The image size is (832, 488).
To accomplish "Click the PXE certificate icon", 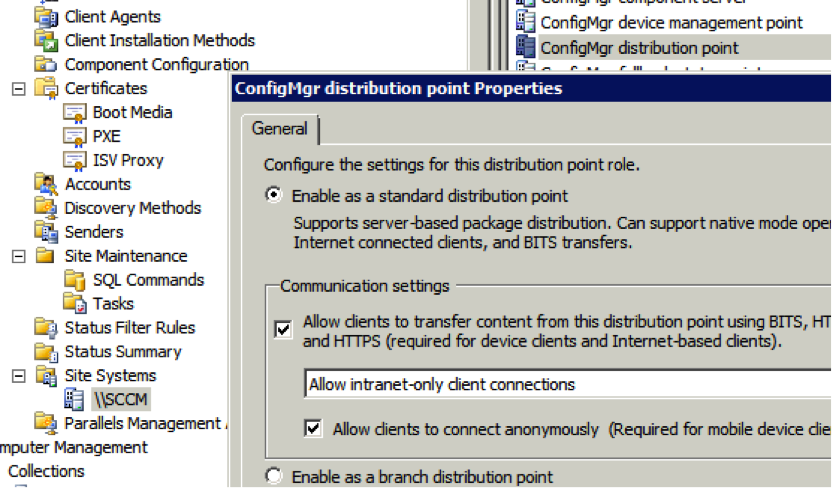I will click(74, 136).
